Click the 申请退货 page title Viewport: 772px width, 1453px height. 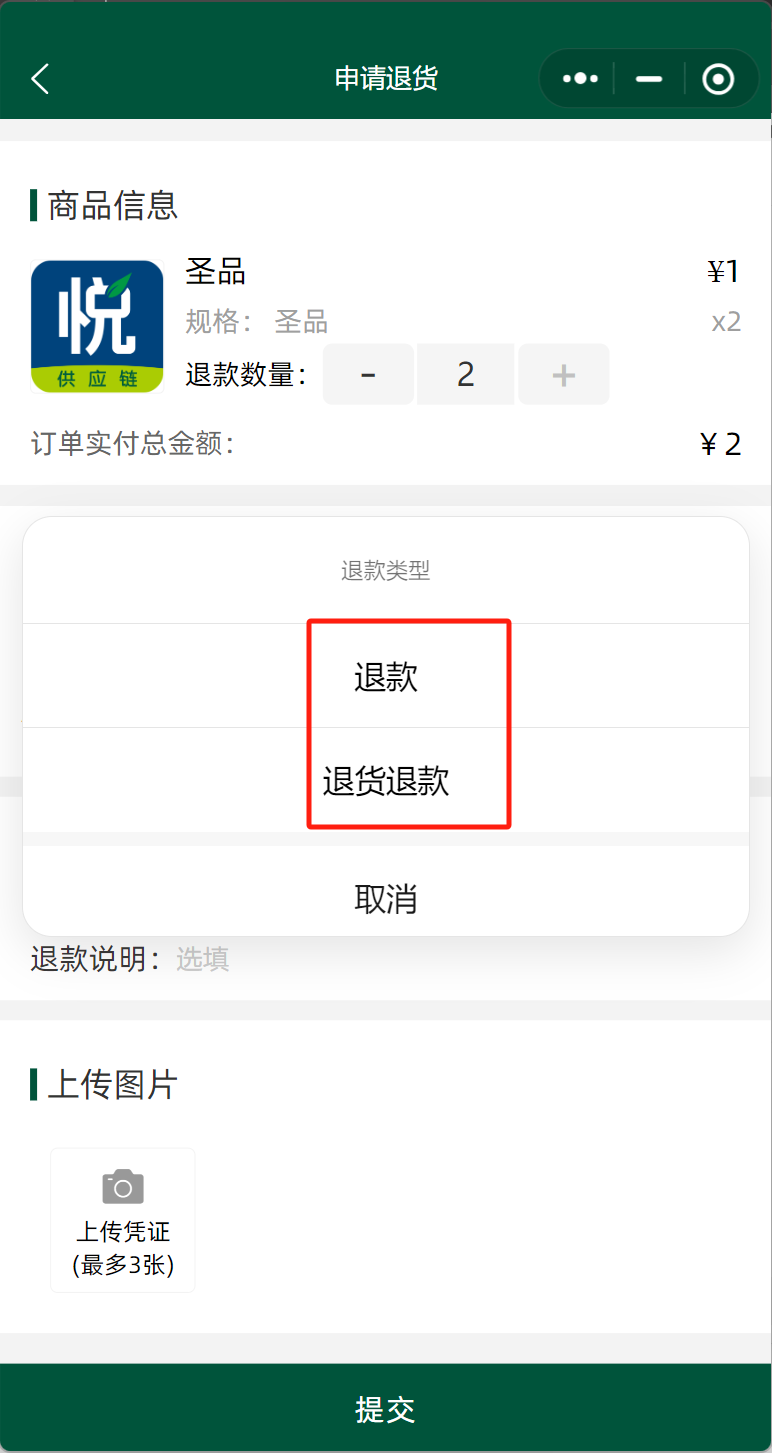386,79
